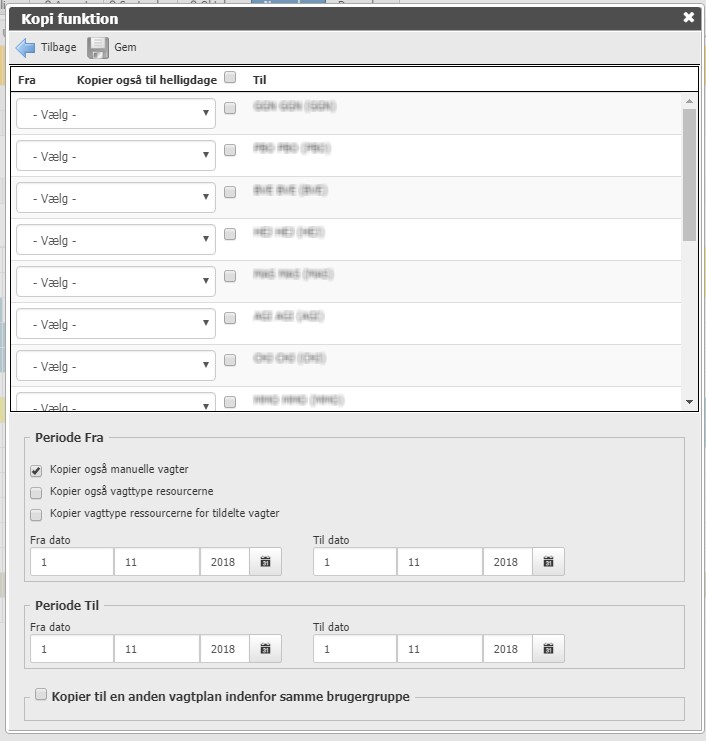Click the Gem save floppy disk icon
Viewport: 706px width, 741px height.
click(x=97, y=47)
